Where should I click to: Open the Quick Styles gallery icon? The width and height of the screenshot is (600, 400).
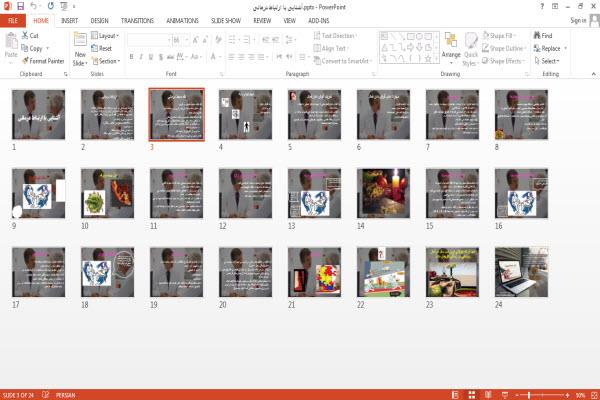coord(471,41)
